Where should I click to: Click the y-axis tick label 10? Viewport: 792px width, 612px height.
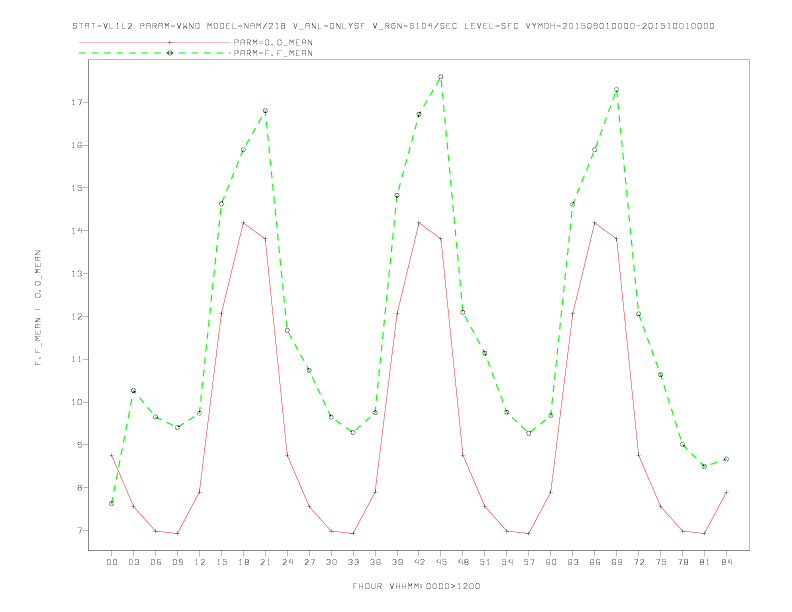point(77,402)
